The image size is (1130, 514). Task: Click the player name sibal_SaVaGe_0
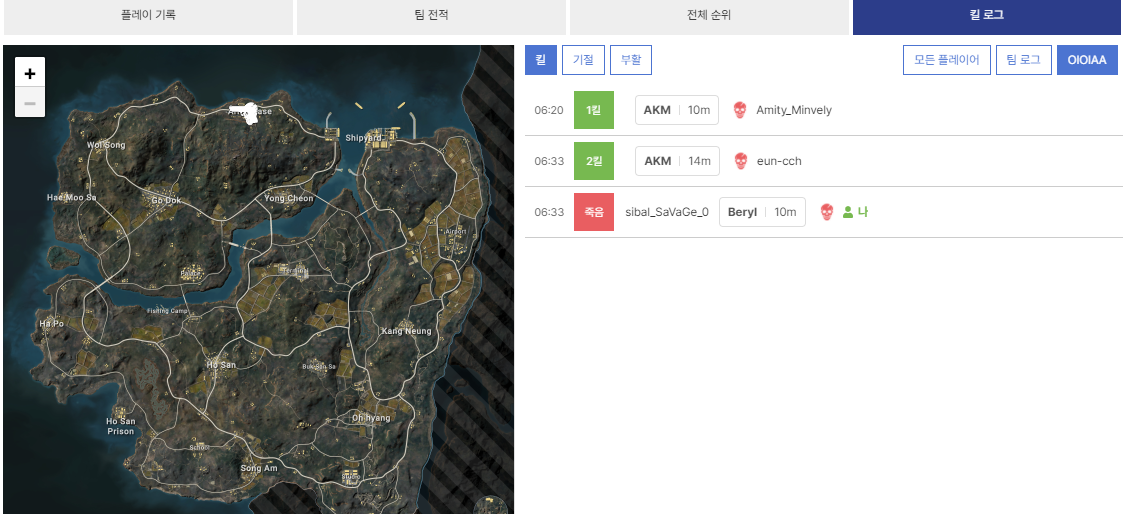[x=666, y=212]
